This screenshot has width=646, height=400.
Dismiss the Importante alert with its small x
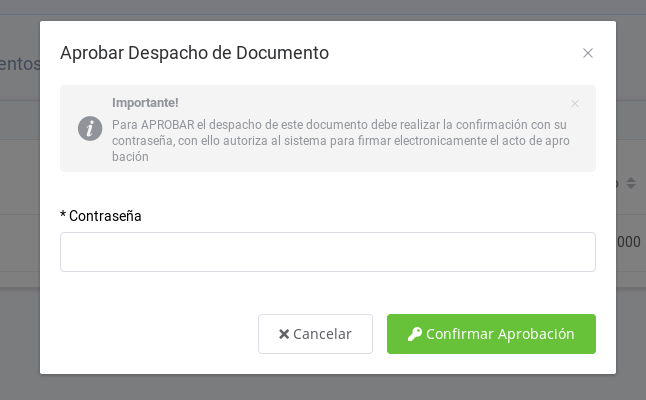pos(575,103)
